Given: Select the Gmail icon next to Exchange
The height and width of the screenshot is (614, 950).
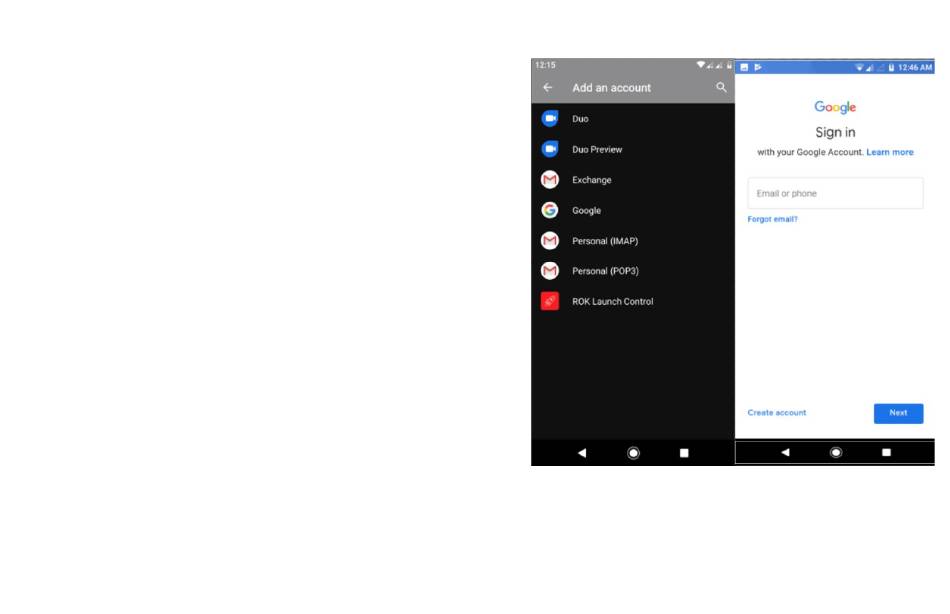Looking at the screenshot, I should (549, 180).
